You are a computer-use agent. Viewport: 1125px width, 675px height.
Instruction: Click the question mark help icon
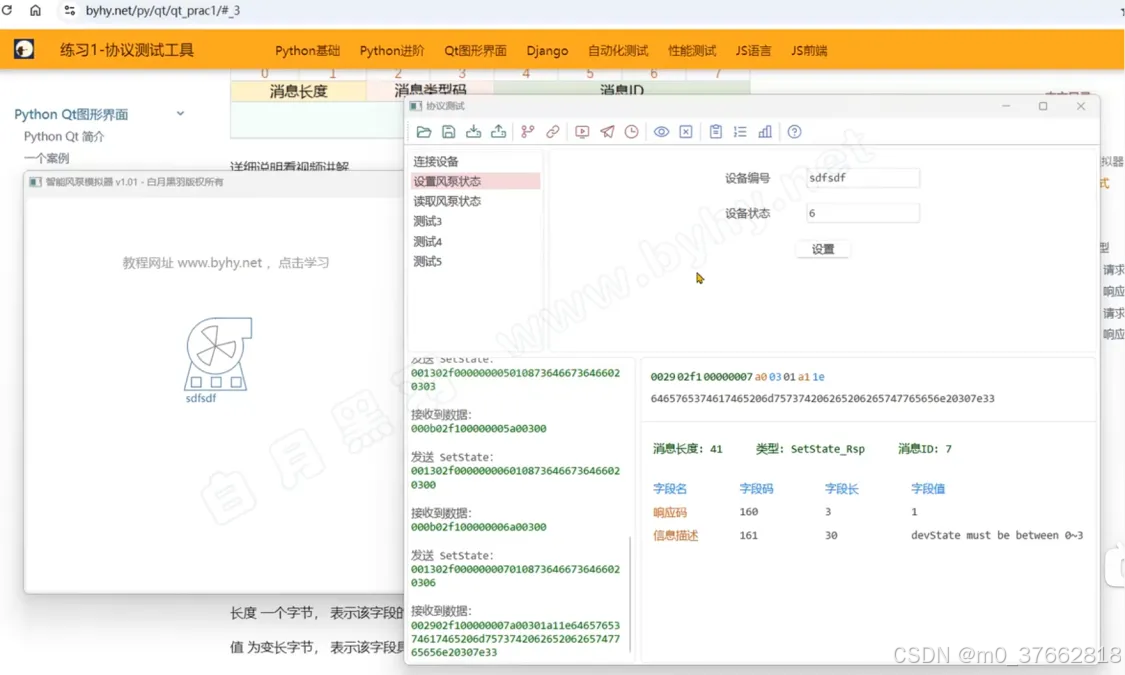pyautogui.click(x=794, y=132)
